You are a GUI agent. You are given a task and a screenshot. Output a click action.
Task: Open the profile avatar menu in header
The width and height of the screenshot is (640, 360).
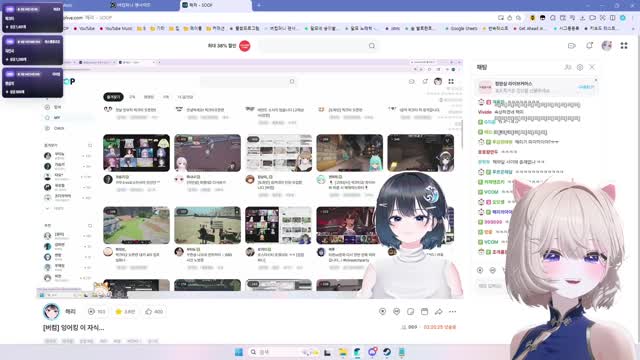[x=607, y=46]
